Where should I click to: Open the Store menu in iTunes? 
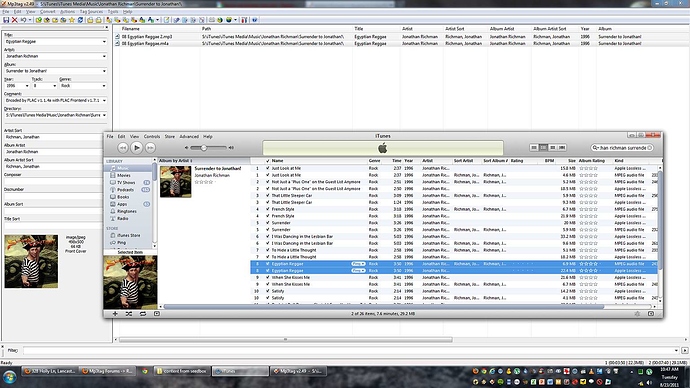(x=169, y=136)
